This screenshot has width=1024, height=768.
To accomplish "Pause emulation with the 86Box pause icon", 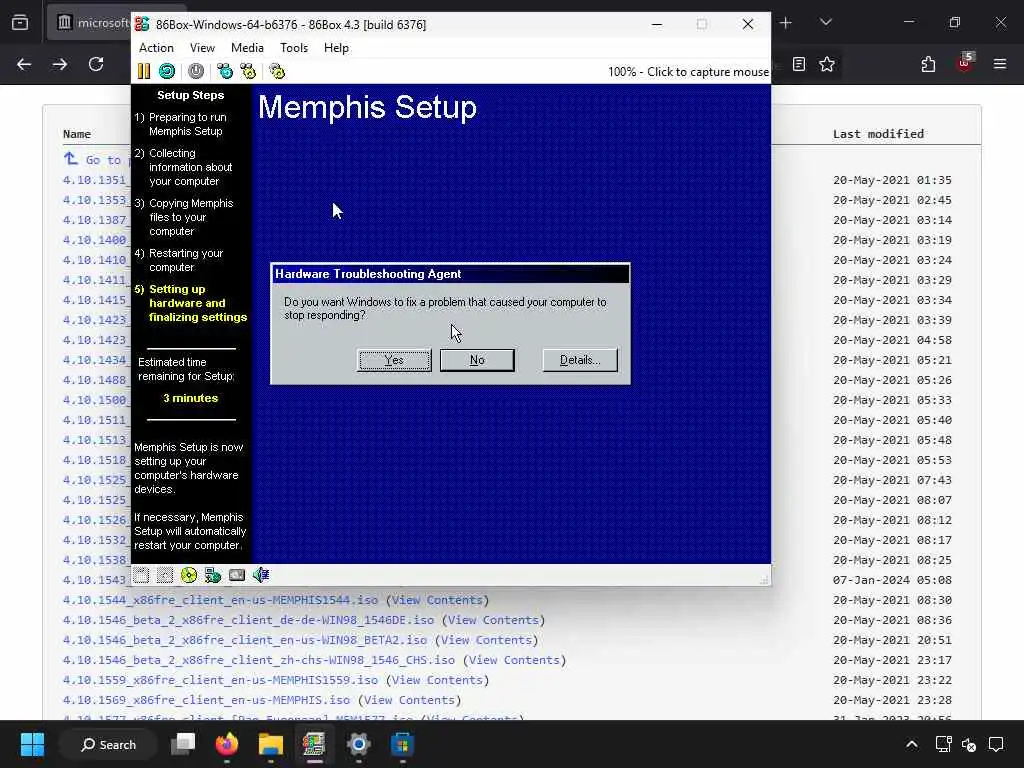I will point(144,71).
